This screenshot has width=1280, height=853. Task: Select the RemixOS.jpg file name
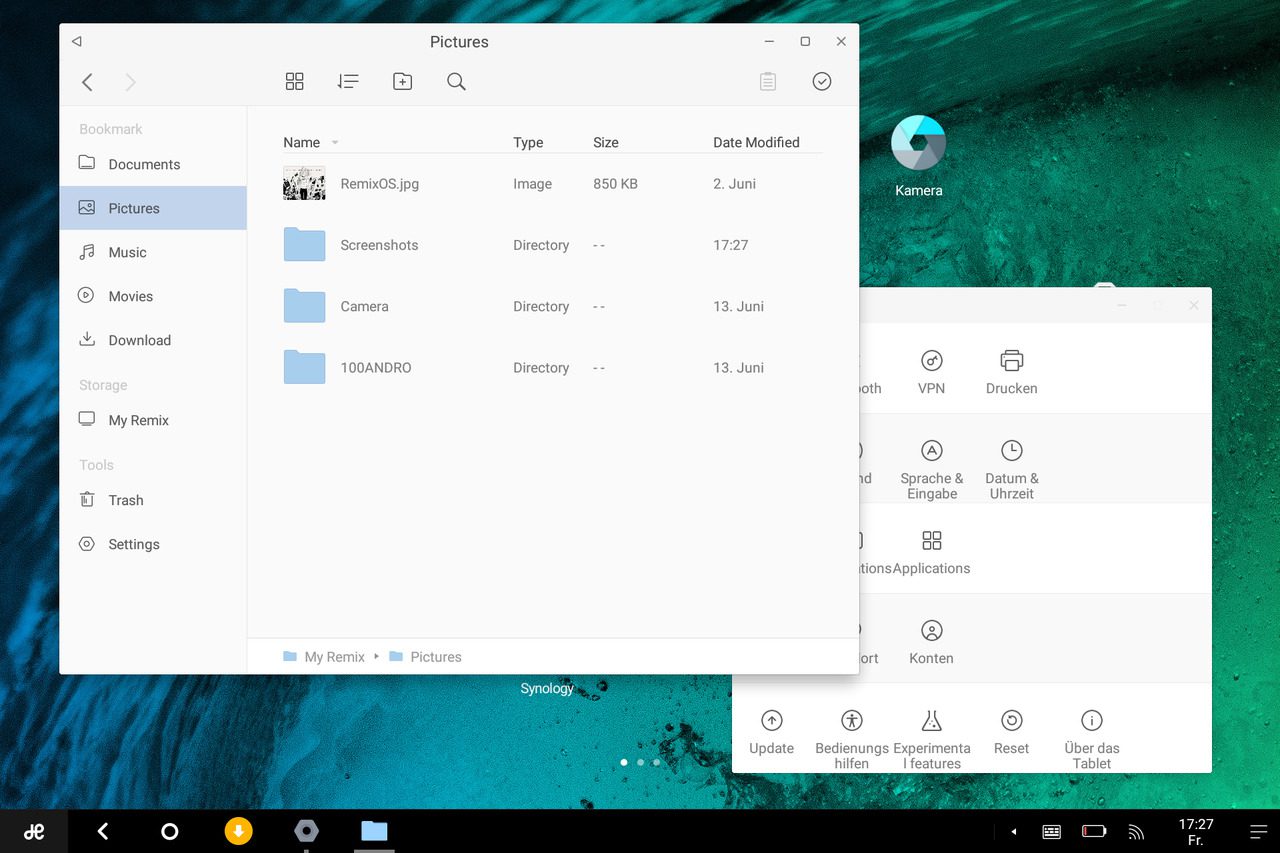[x=380, y=184]
